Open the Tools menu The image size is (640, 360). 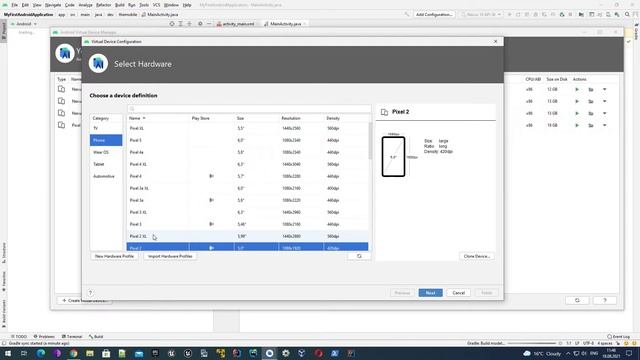[x=144, y=5]
